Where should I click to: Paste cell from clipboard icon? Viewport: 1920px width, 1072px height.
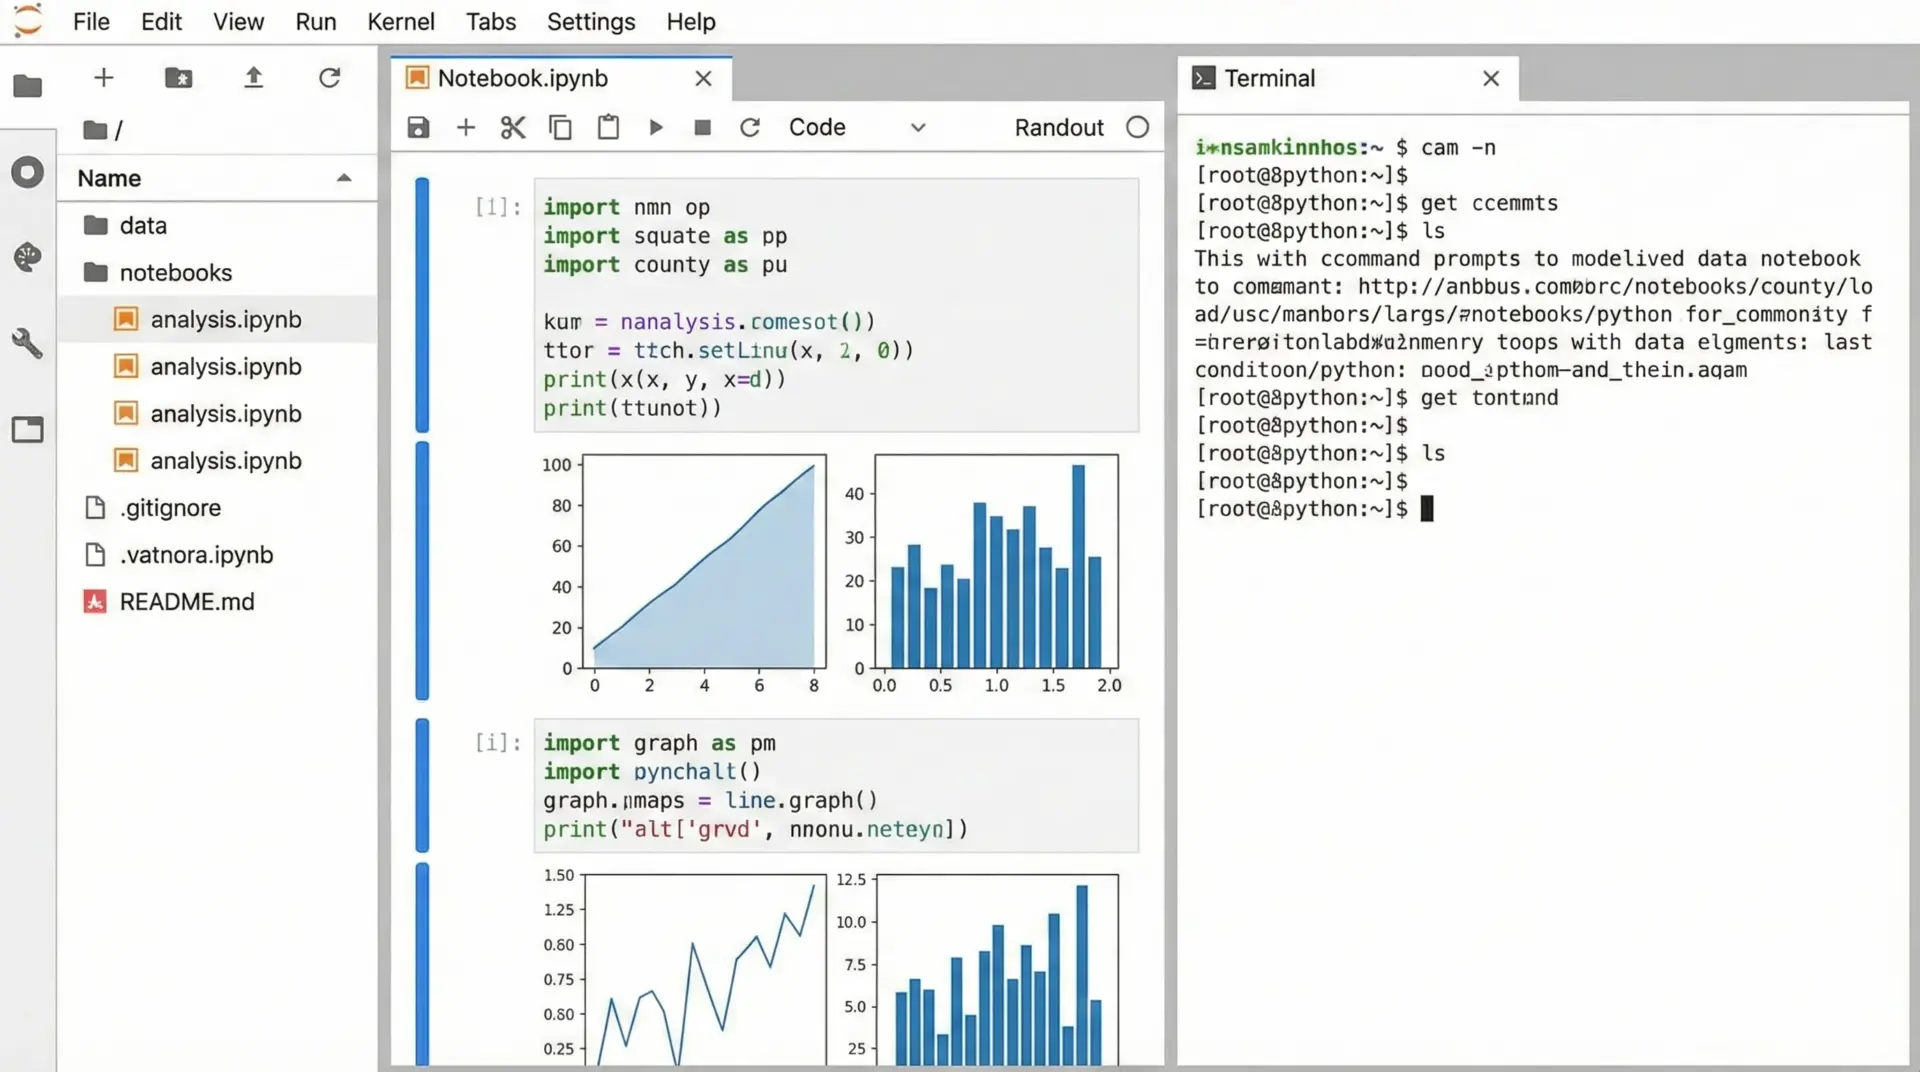608,128
